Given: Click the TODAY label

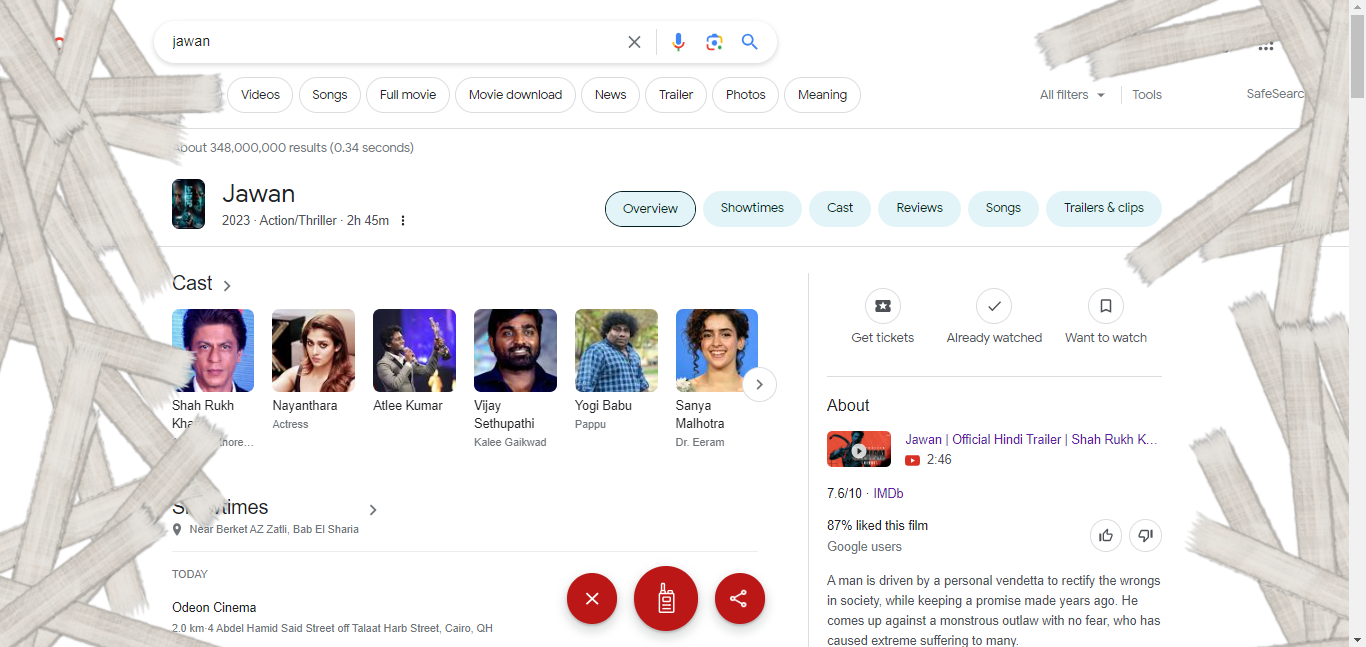Looking at the screenshot, I should pos(190,574).
